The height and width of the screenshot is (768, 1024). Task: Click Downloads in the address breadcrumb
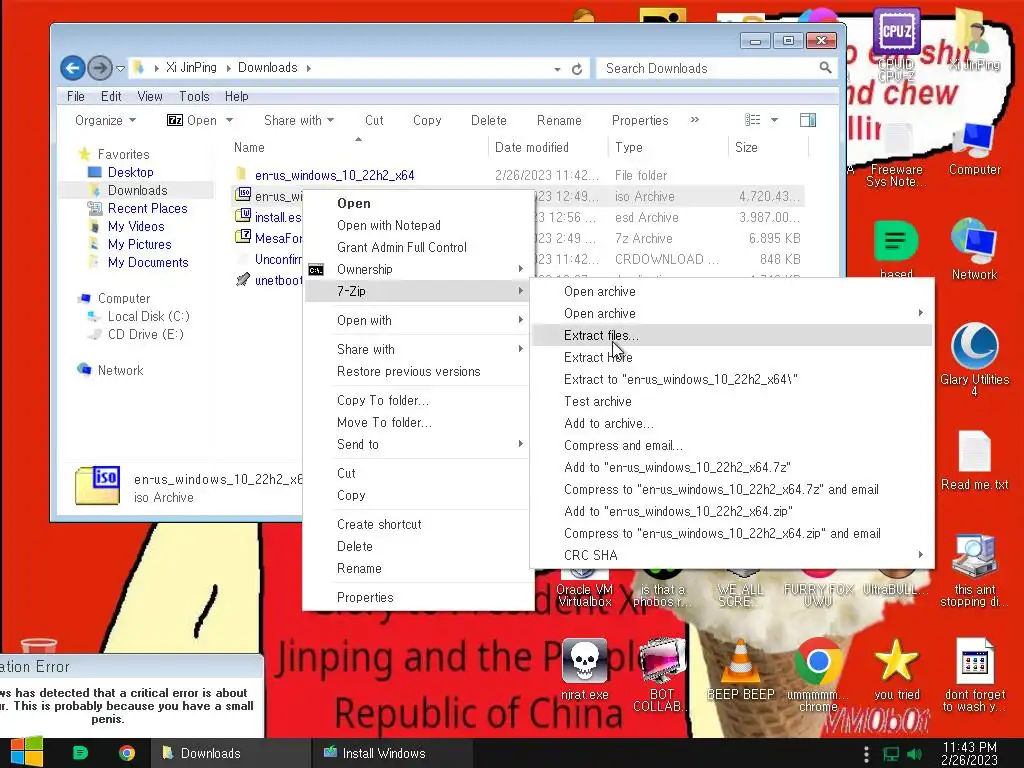click(267, 68)
